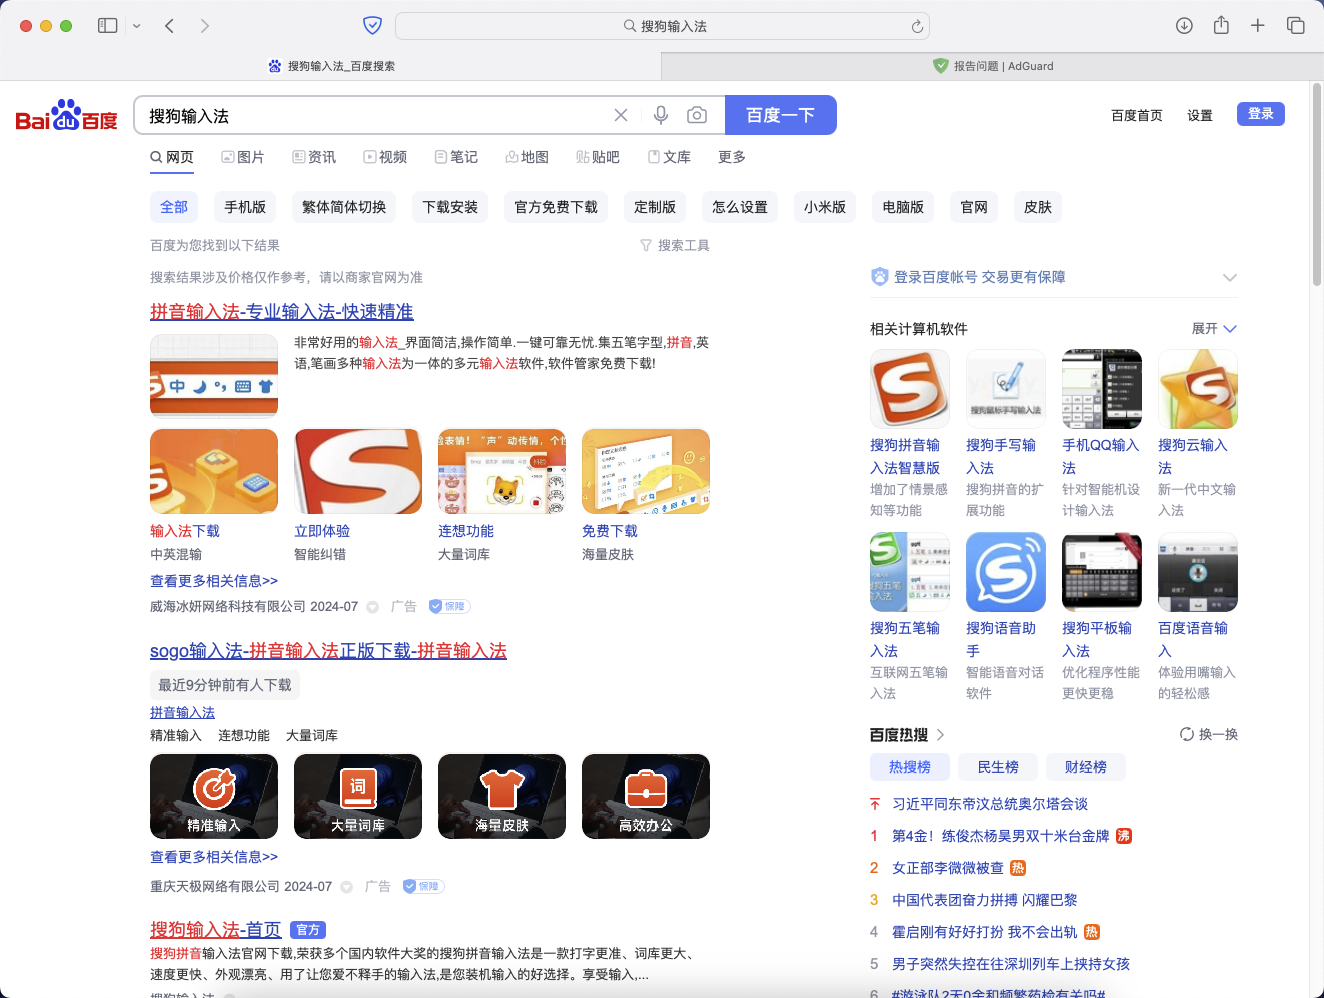The width and height of the screenshot is (1324, 998).
Task: Expand ad info arrow beside 重庆天极网络有限公司
Action: click(x=346, y=887)
